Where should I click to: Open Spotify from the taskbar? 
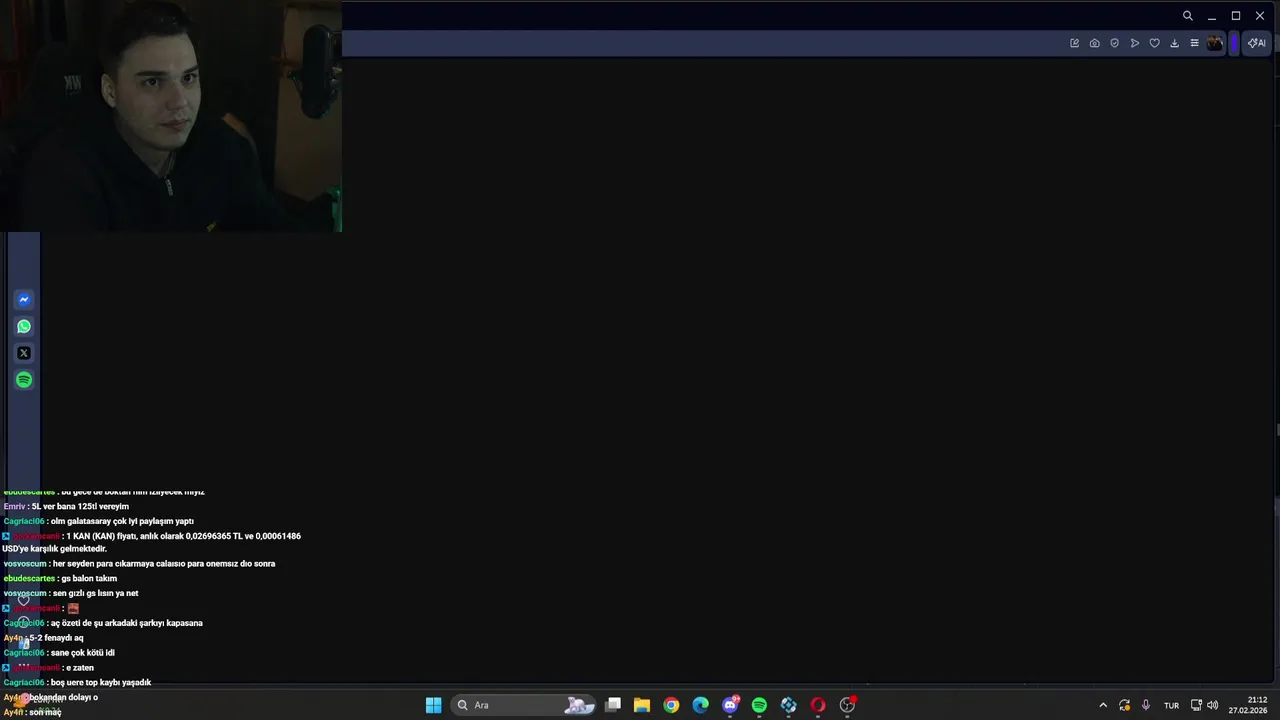[759, 705]
